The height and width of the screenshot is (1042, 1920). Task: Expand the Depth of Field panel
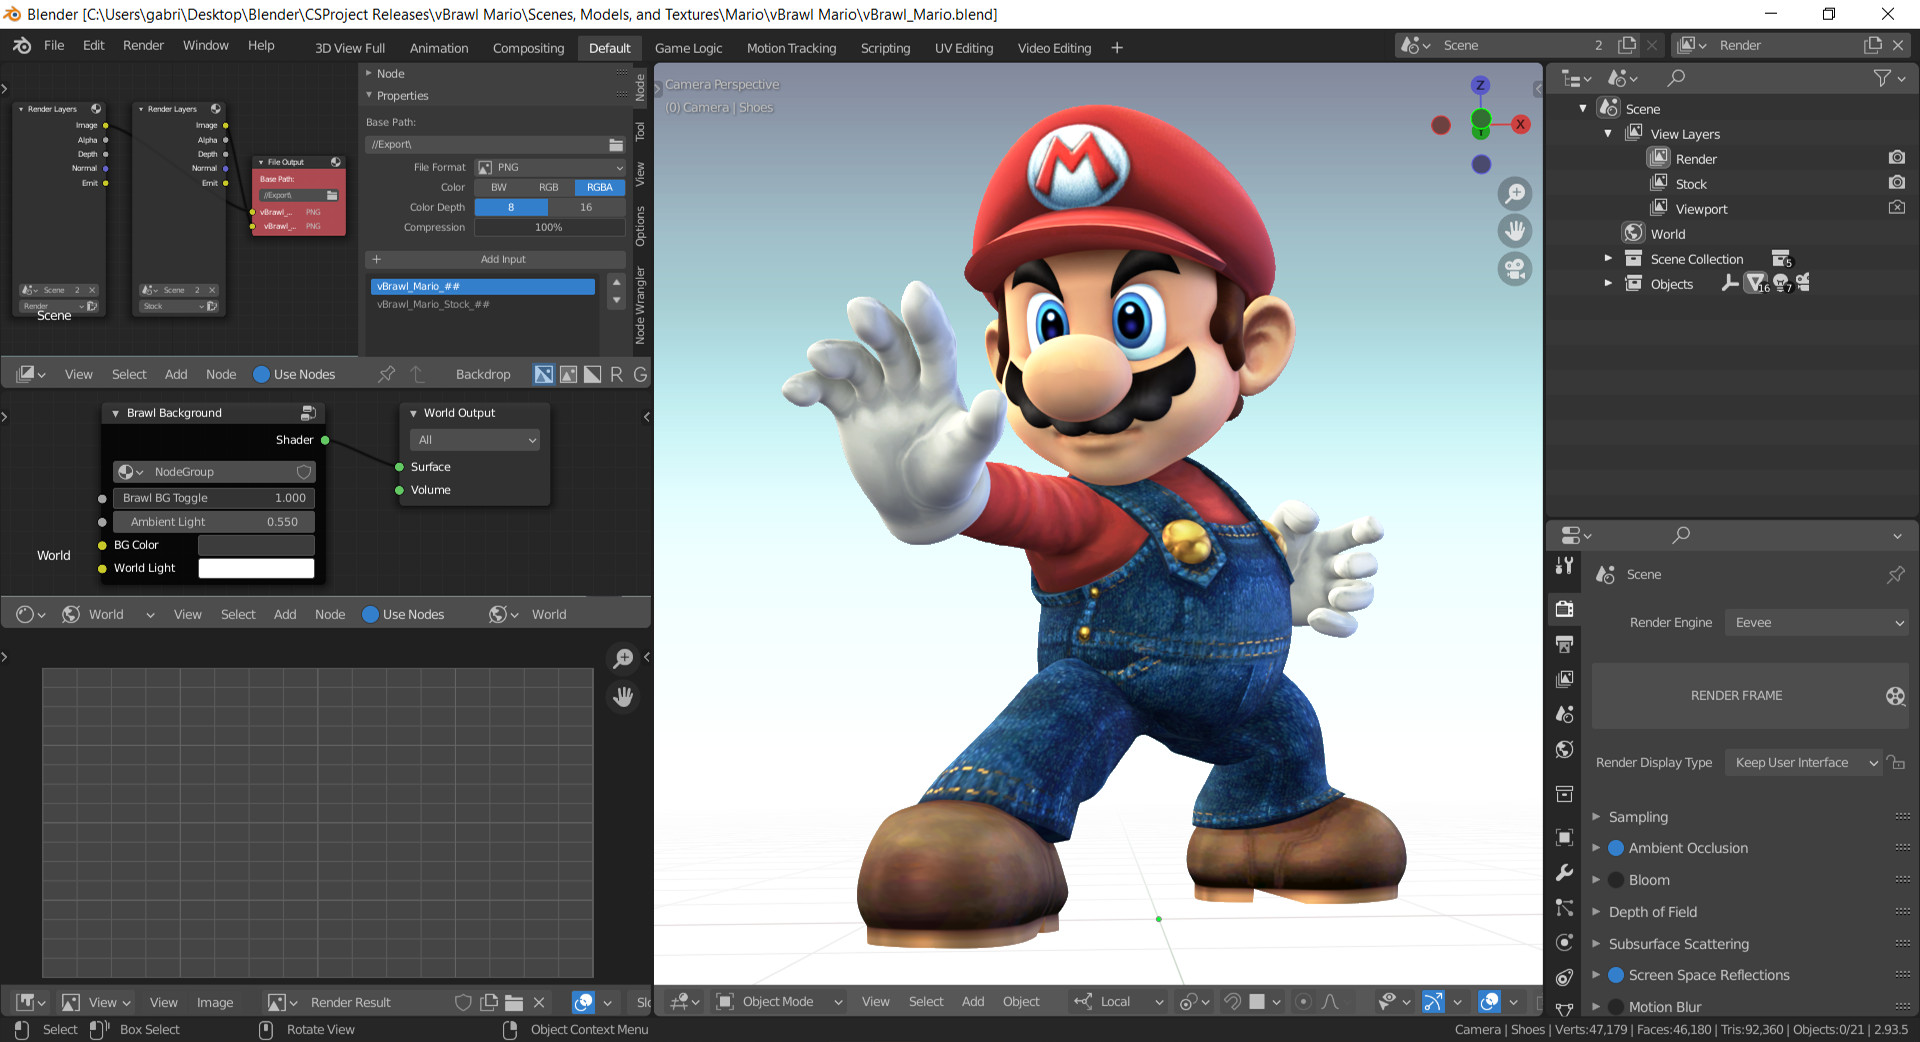coord(1653,912)
